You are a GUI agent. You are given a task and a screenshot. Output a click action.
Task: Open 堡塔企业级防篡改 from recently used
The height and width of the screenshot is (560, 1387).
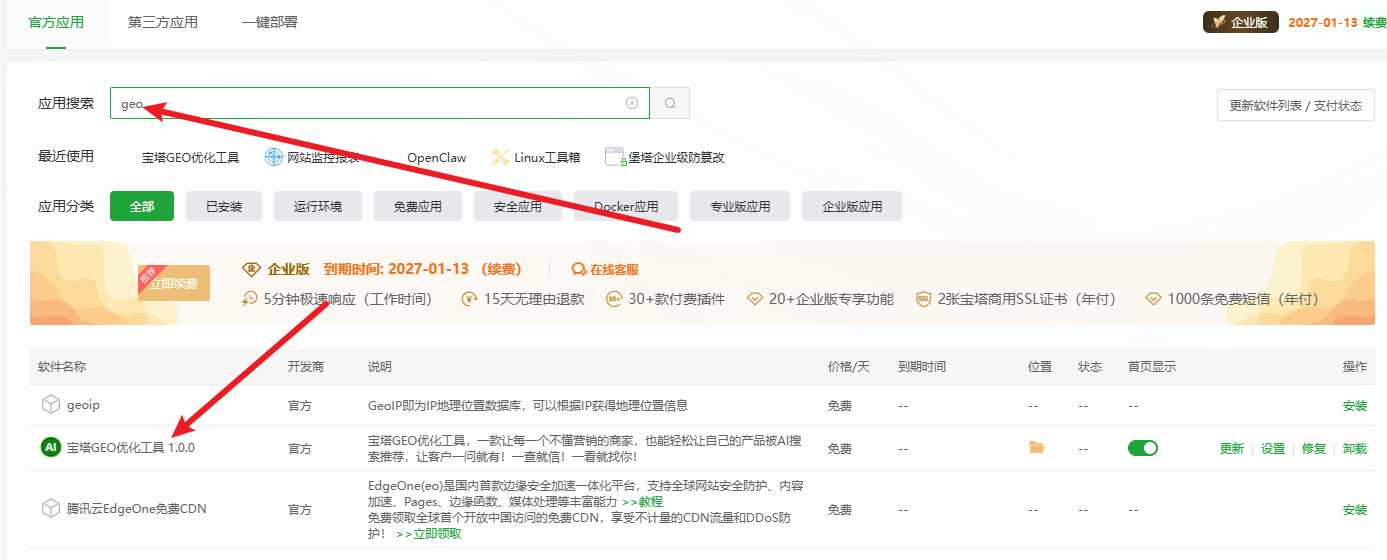(x=665, y=157)
